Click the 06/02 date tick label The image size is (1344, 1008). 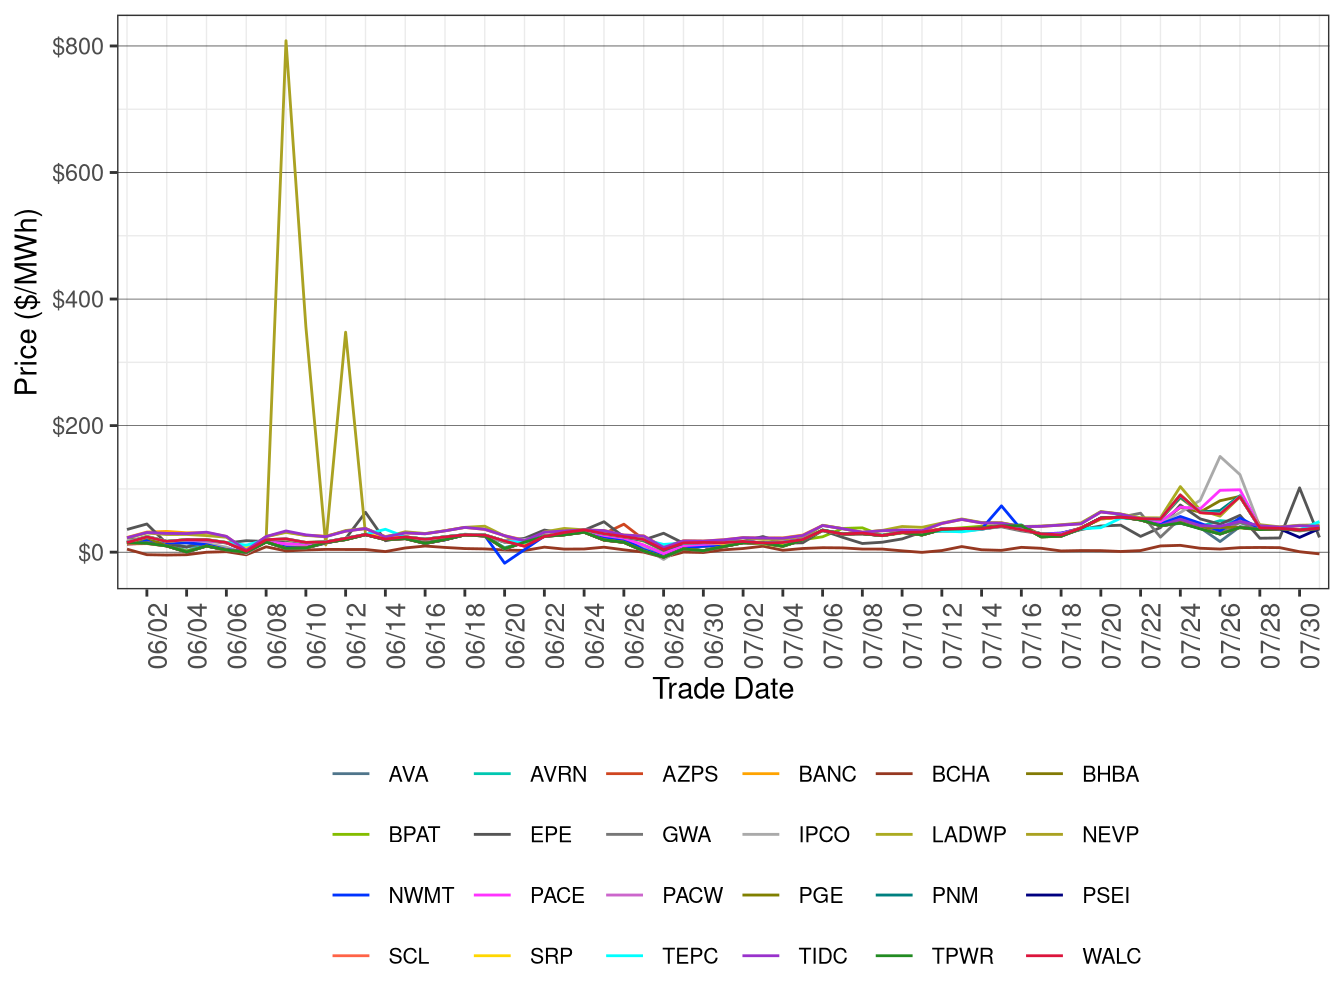click(158, 634)
